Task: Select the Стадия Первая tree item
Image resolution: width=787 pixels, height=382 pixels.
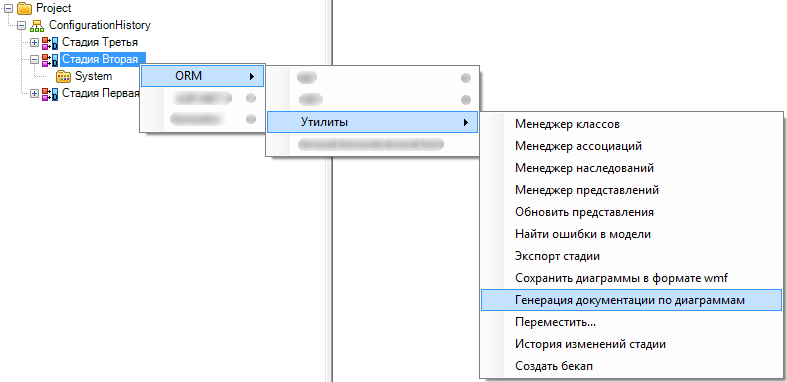Action: point(100,93)
